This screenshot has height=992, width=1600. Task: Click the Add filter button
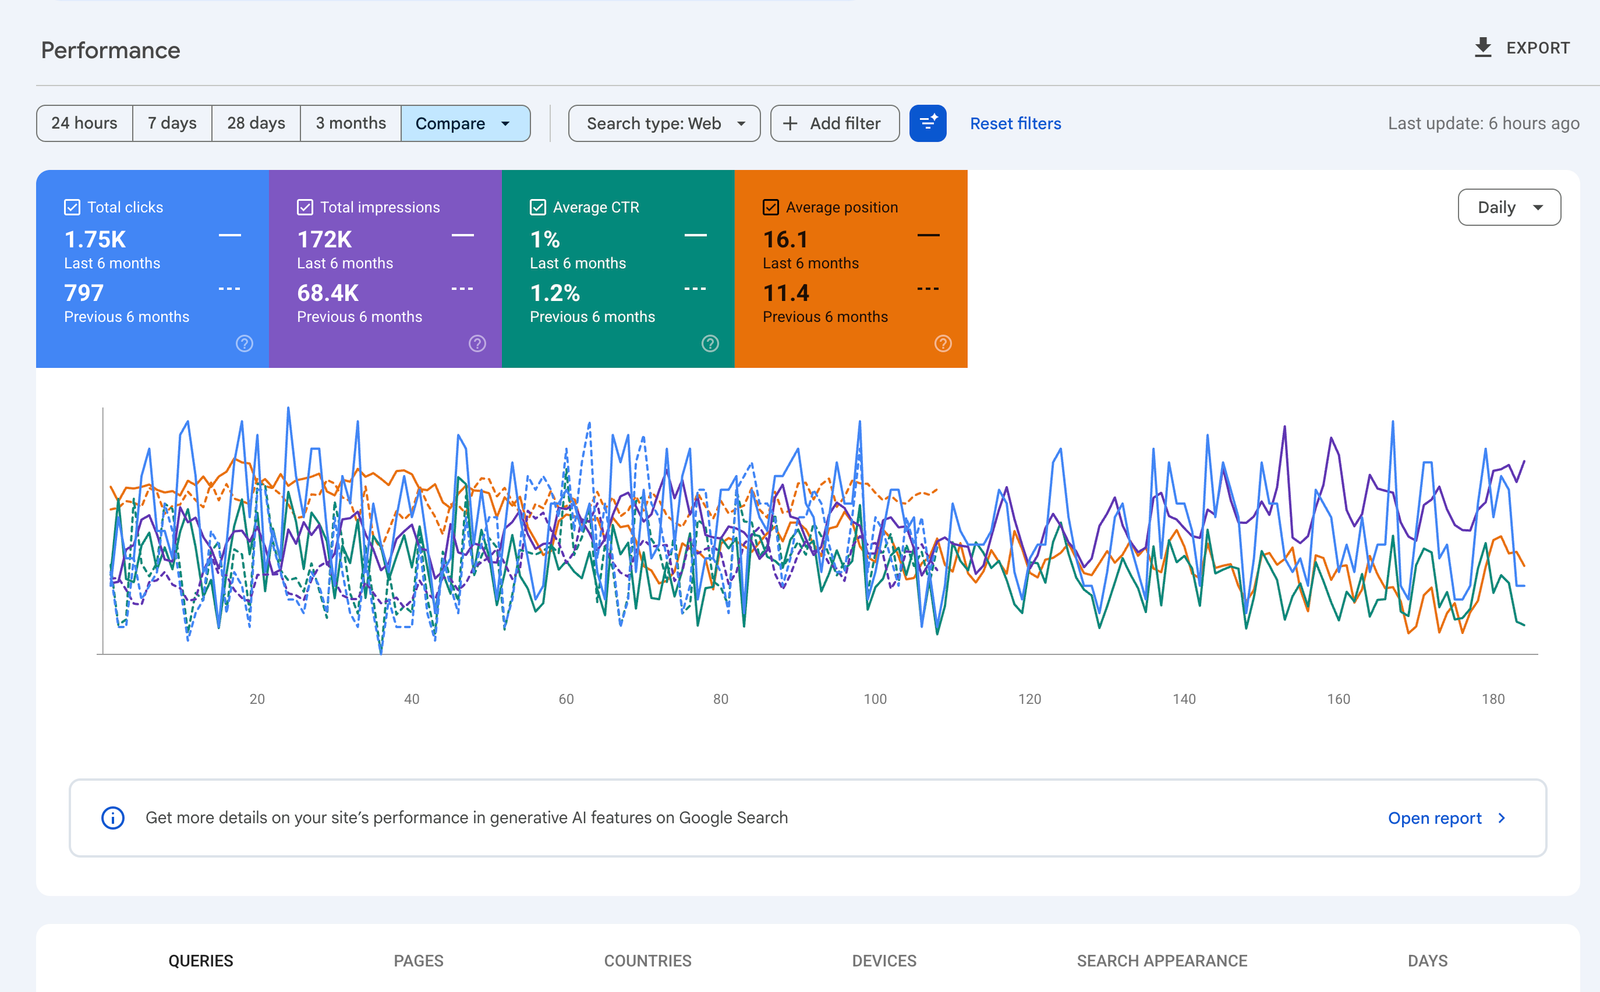[x=835, y=123]
